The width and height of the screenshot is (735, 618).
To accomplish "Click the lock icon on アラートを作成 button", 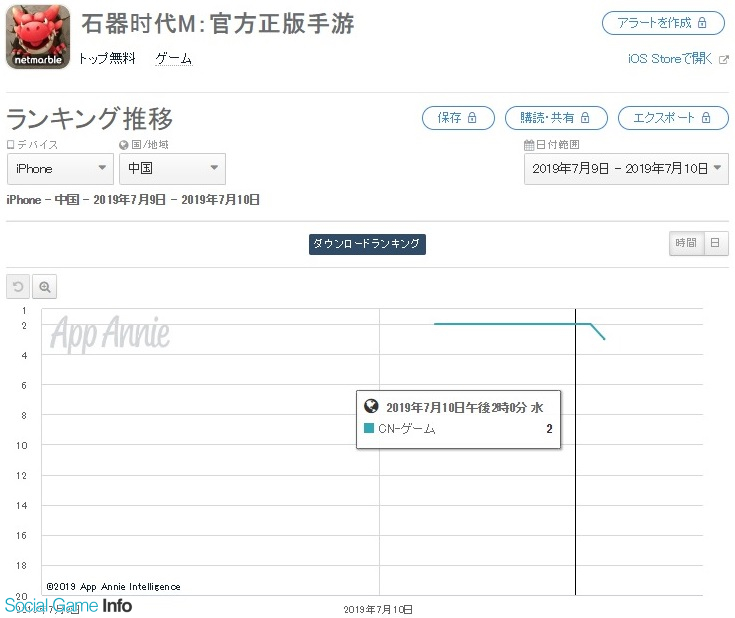I will (x=702, y=23).
